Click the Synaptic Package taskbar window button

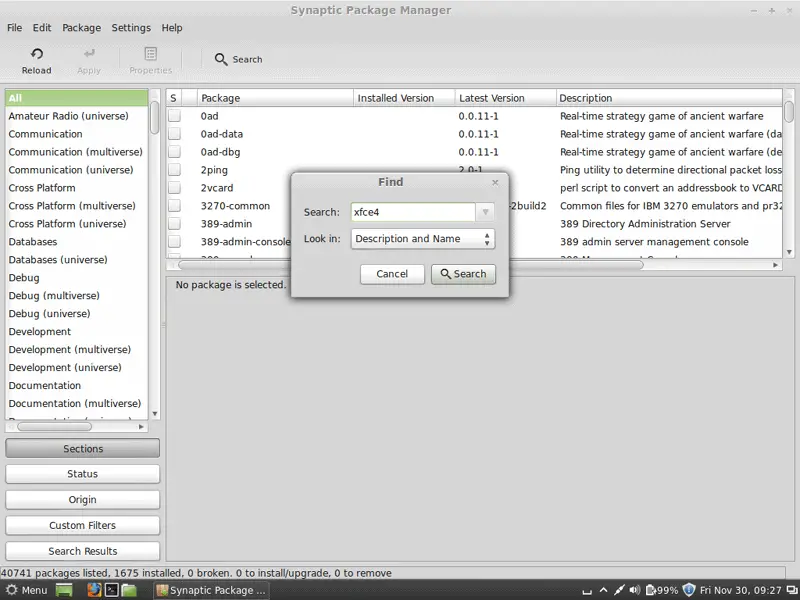pyautogui.click(x=211, y=590)
